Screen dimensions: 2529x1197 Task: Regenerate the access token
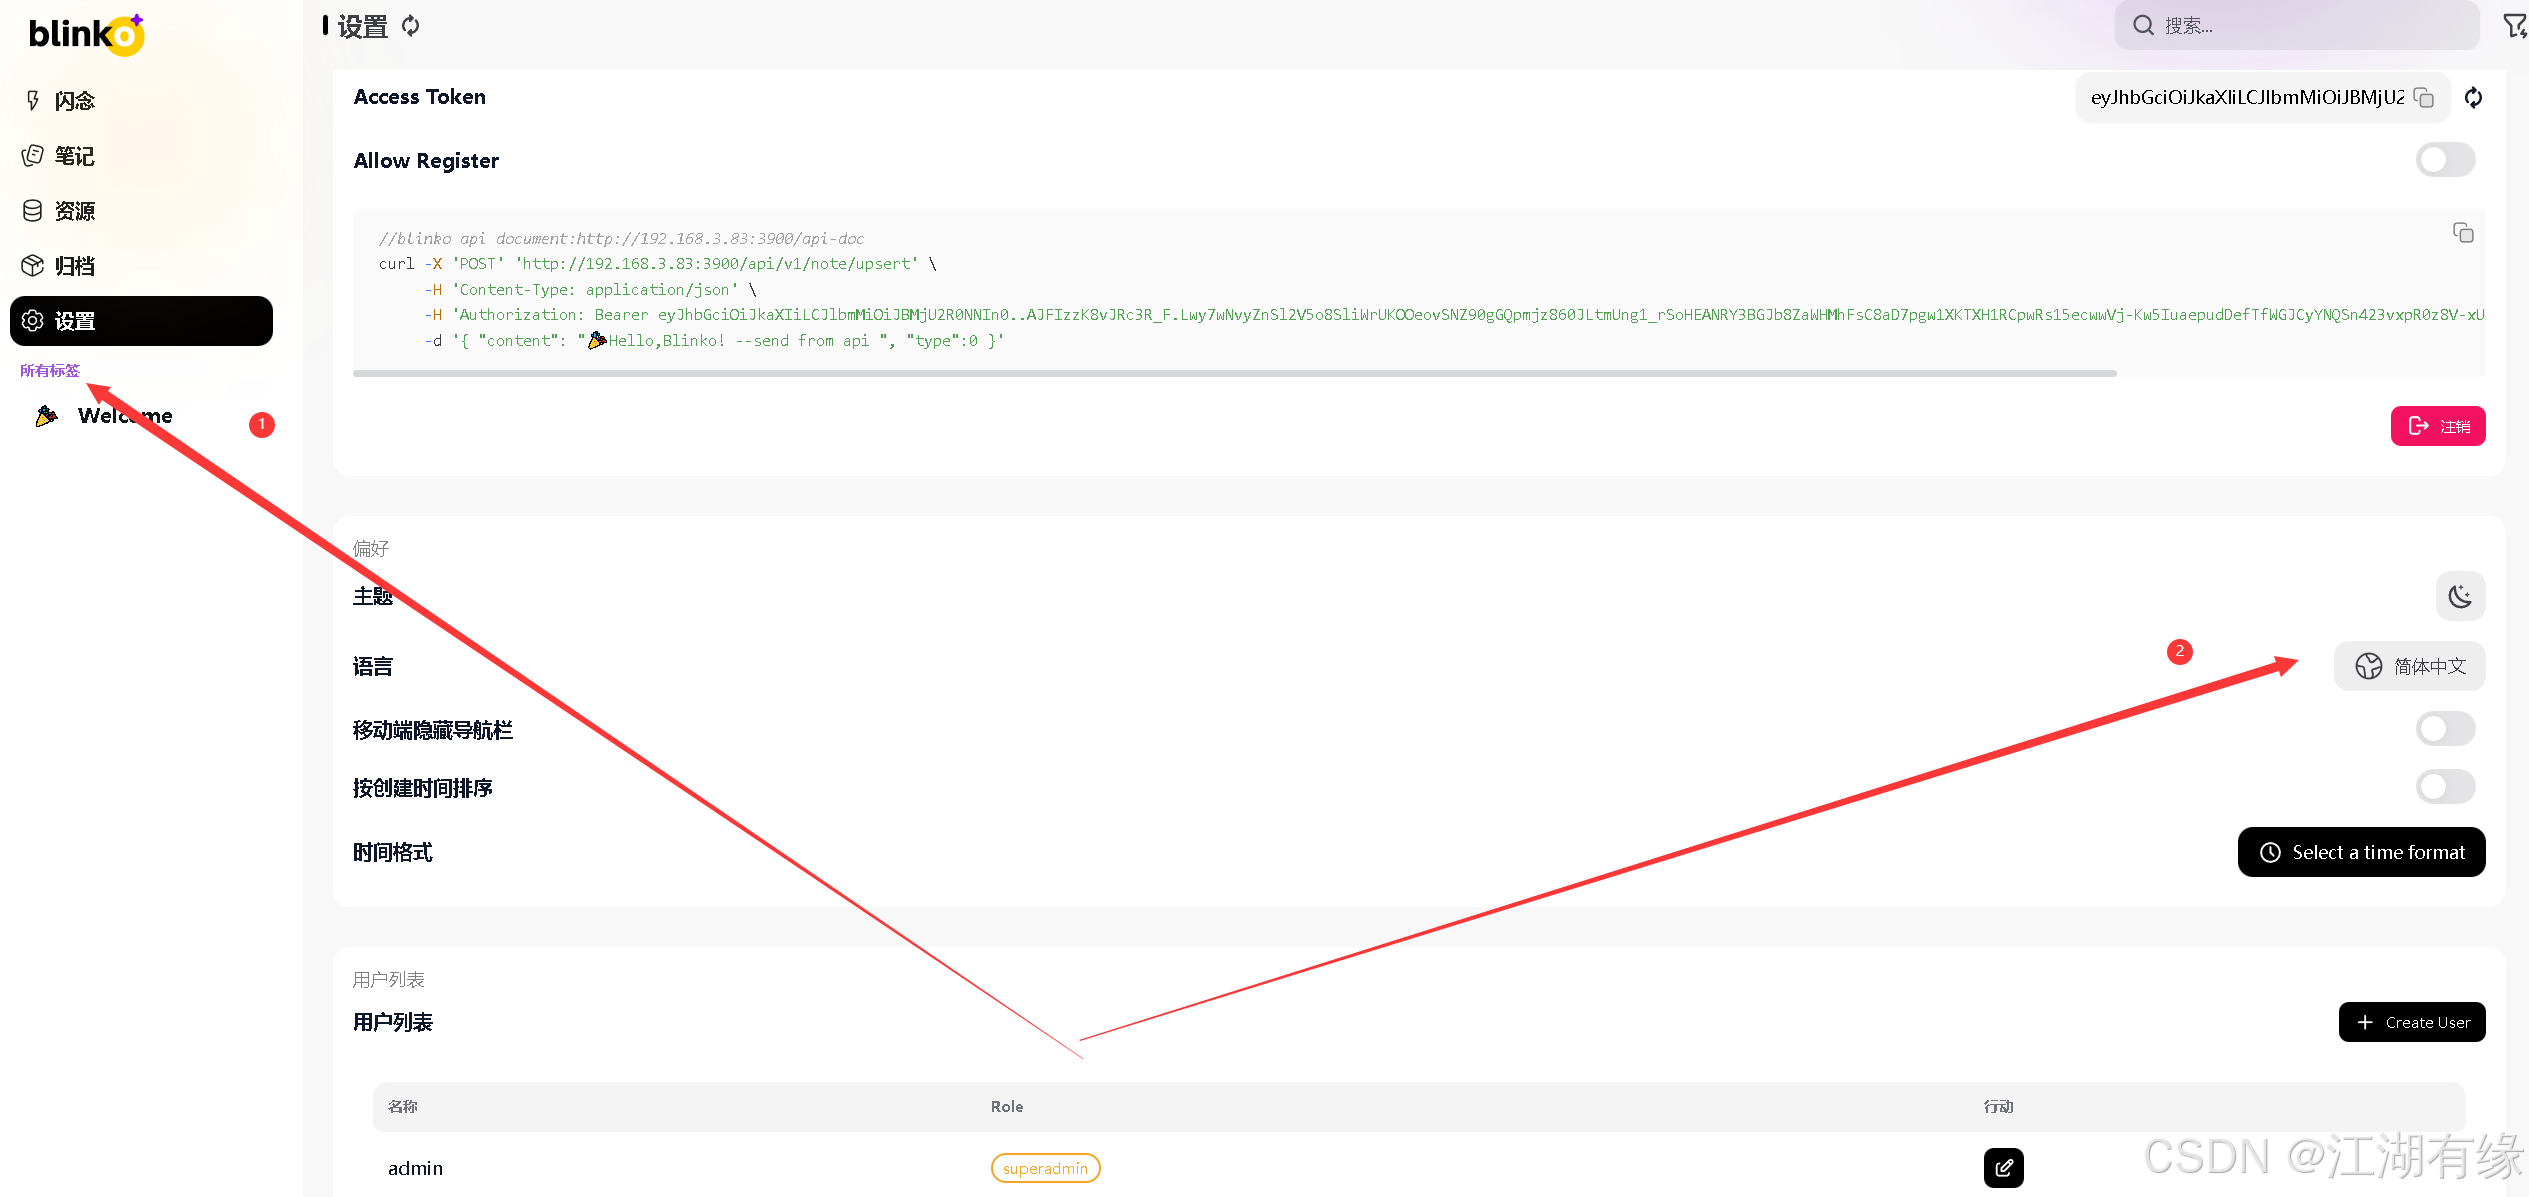2473,97
